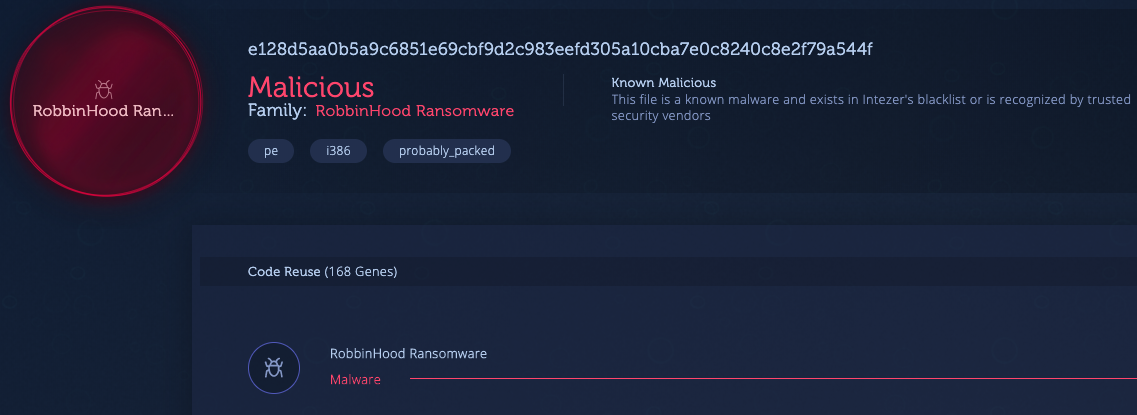Click the vertical divider beside Known Malicious

pos(564,90)
